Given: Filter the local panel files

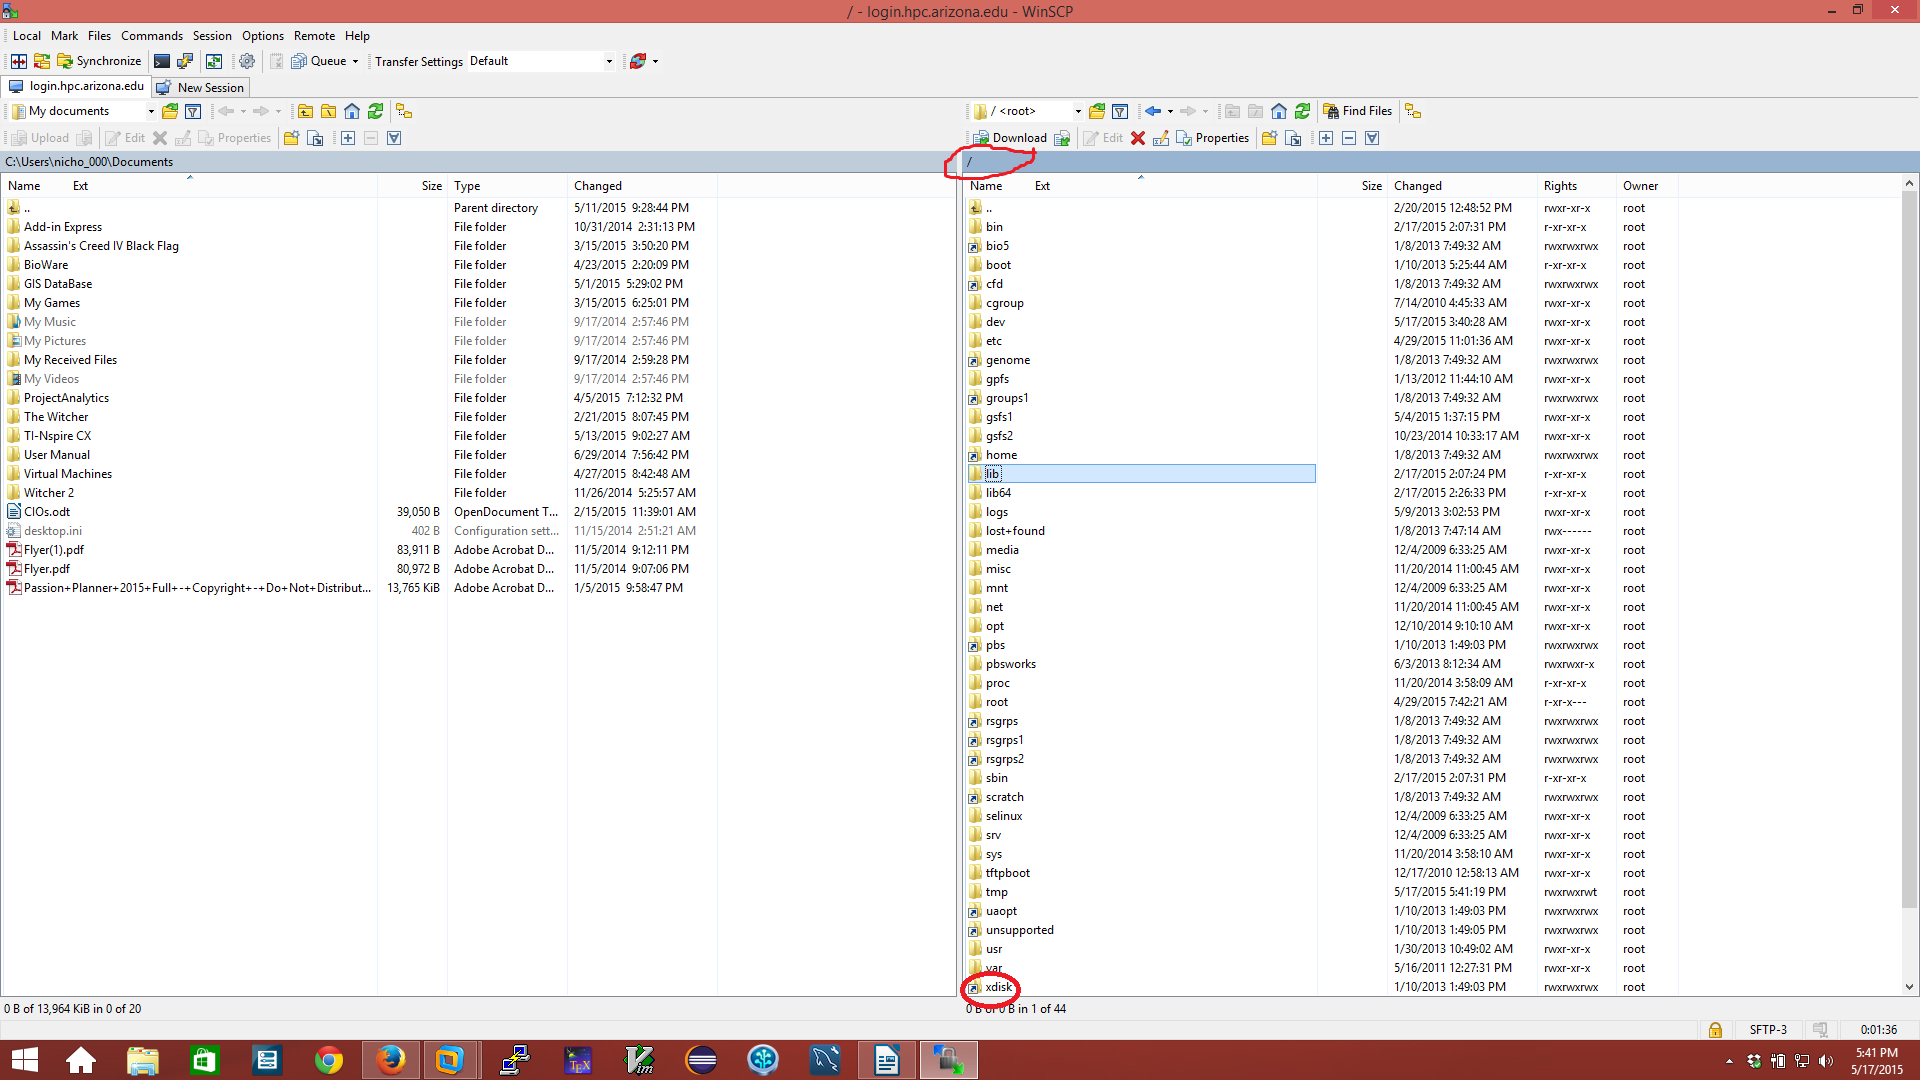Looking at the screenshot, I should coord(193,111).
